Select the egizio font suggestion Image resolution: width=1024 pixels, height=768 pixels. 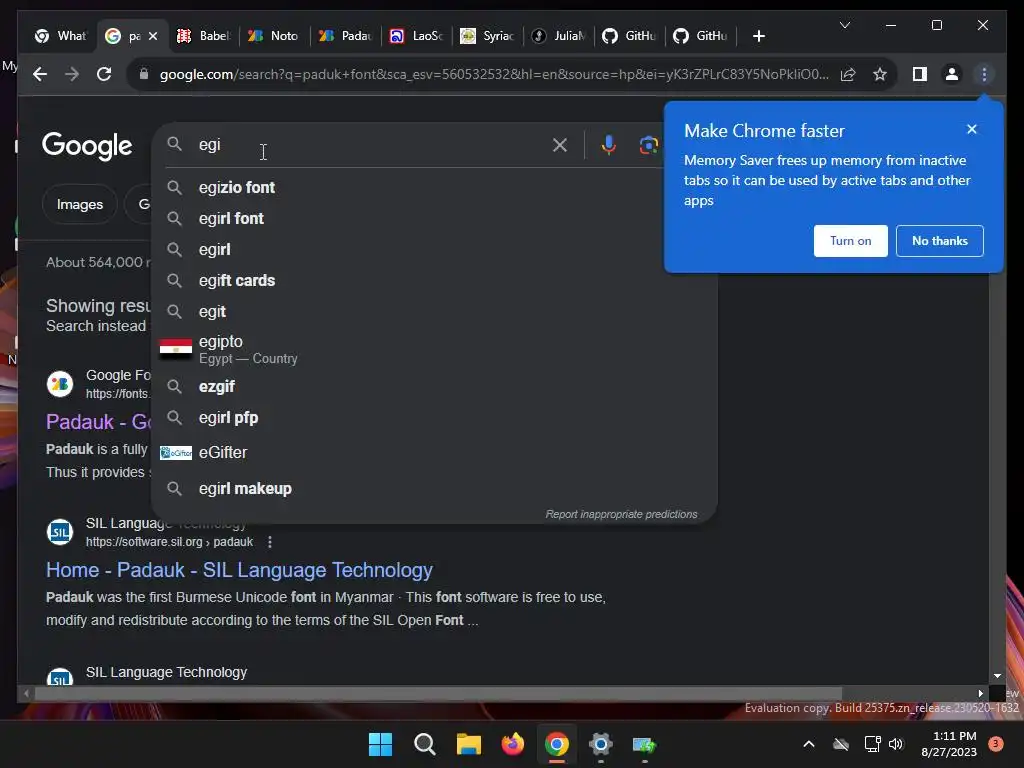(x=434, y=187)
